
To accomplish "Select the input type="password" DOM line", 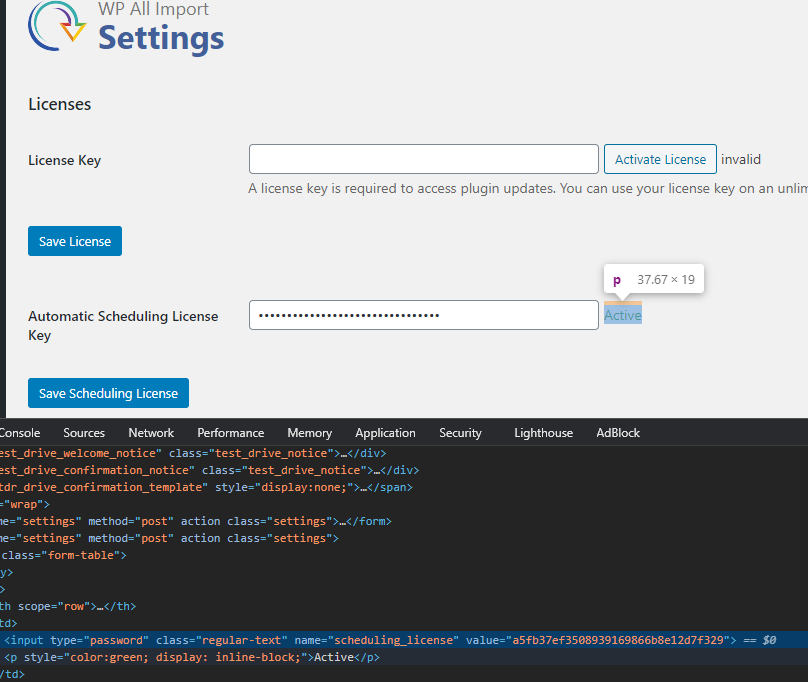I will click(x=404, y=640).
